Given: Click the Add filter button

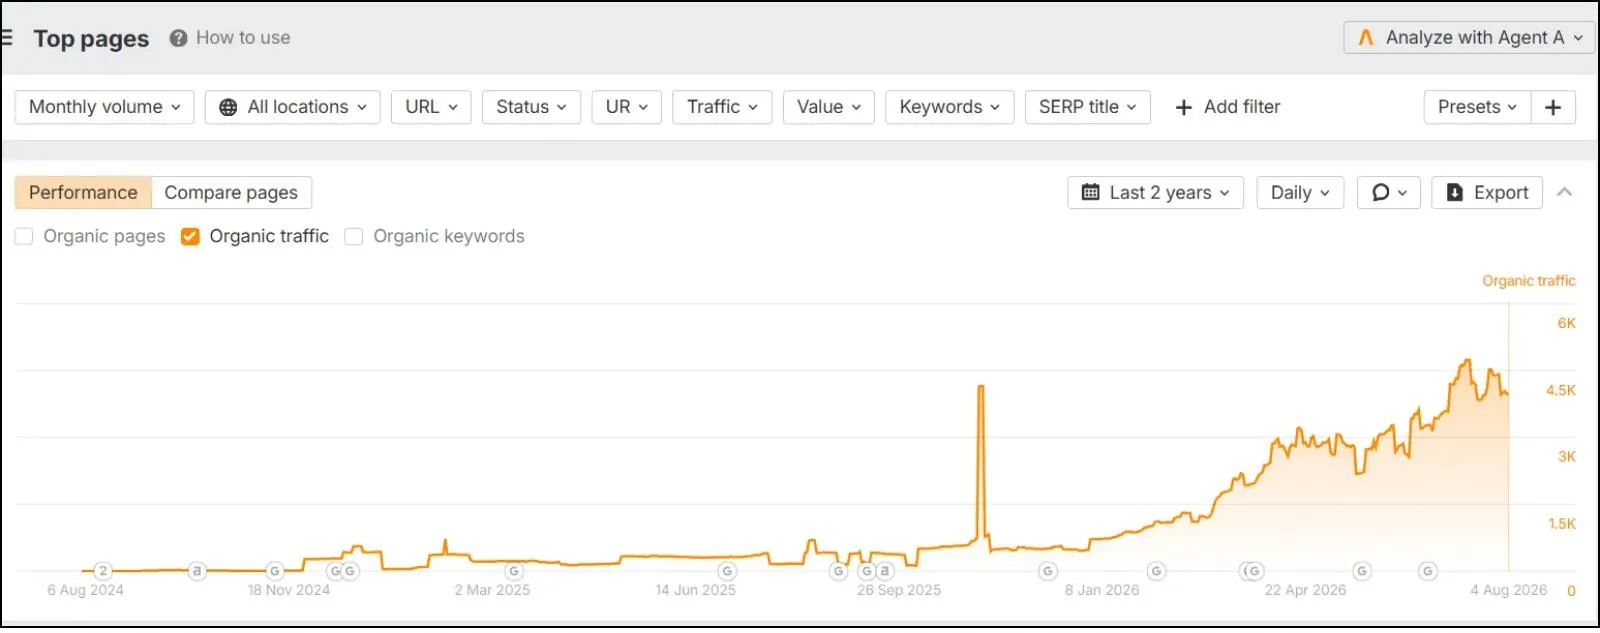Looking at the screenshot, I should pos(1227,107).
